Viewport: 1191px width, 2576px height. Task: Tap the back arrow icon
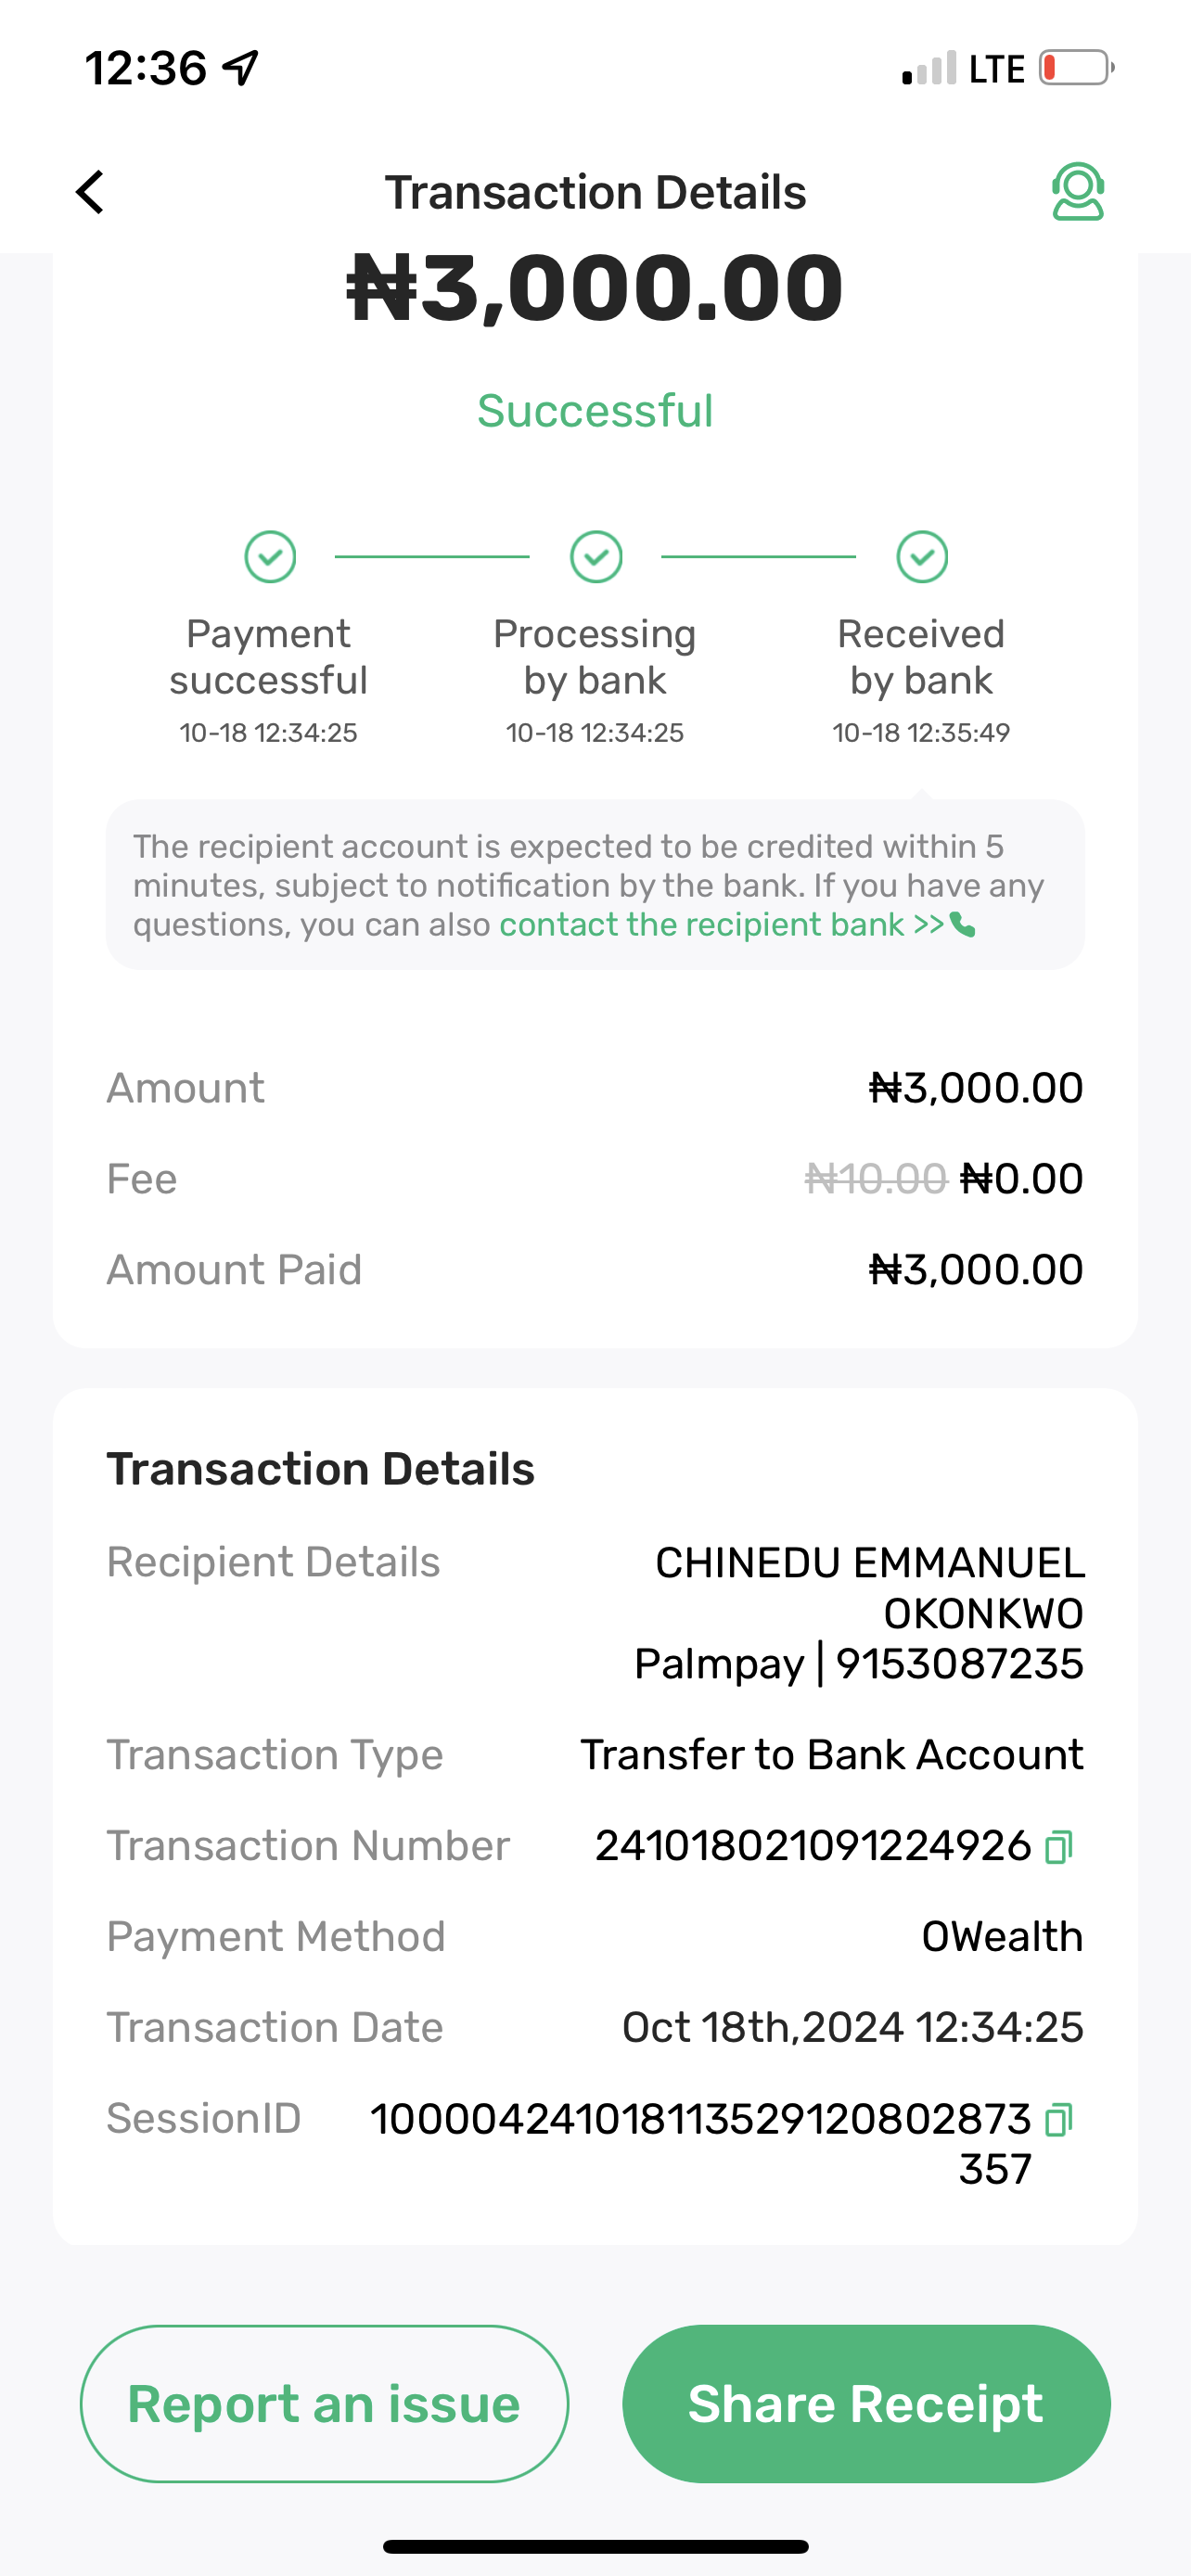click(x=90, y=192)
